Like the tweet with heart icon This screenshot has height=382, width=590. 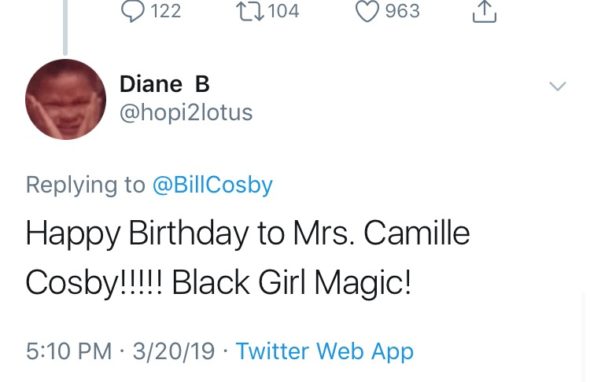[367, 11]
